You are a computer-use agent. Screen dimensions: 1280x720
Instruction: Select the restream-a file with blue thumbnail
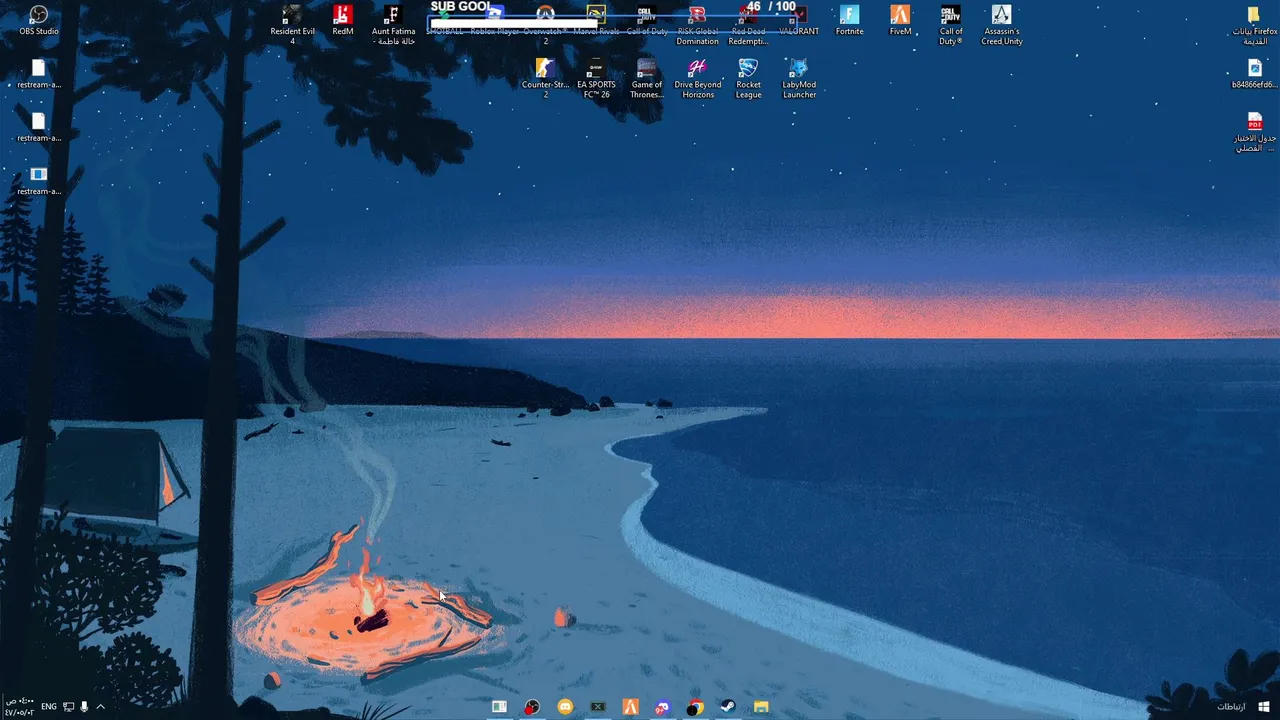click(39, 180)
